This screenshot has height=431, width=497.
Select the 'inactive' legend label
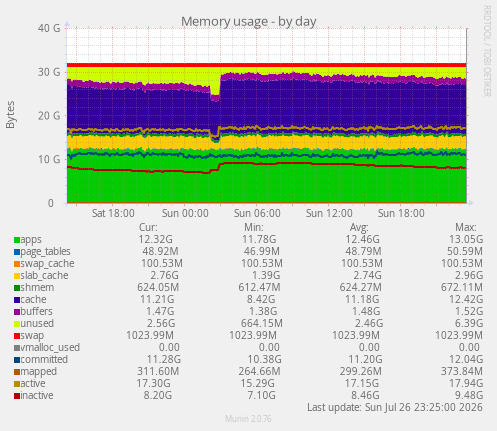coord(37,396)
